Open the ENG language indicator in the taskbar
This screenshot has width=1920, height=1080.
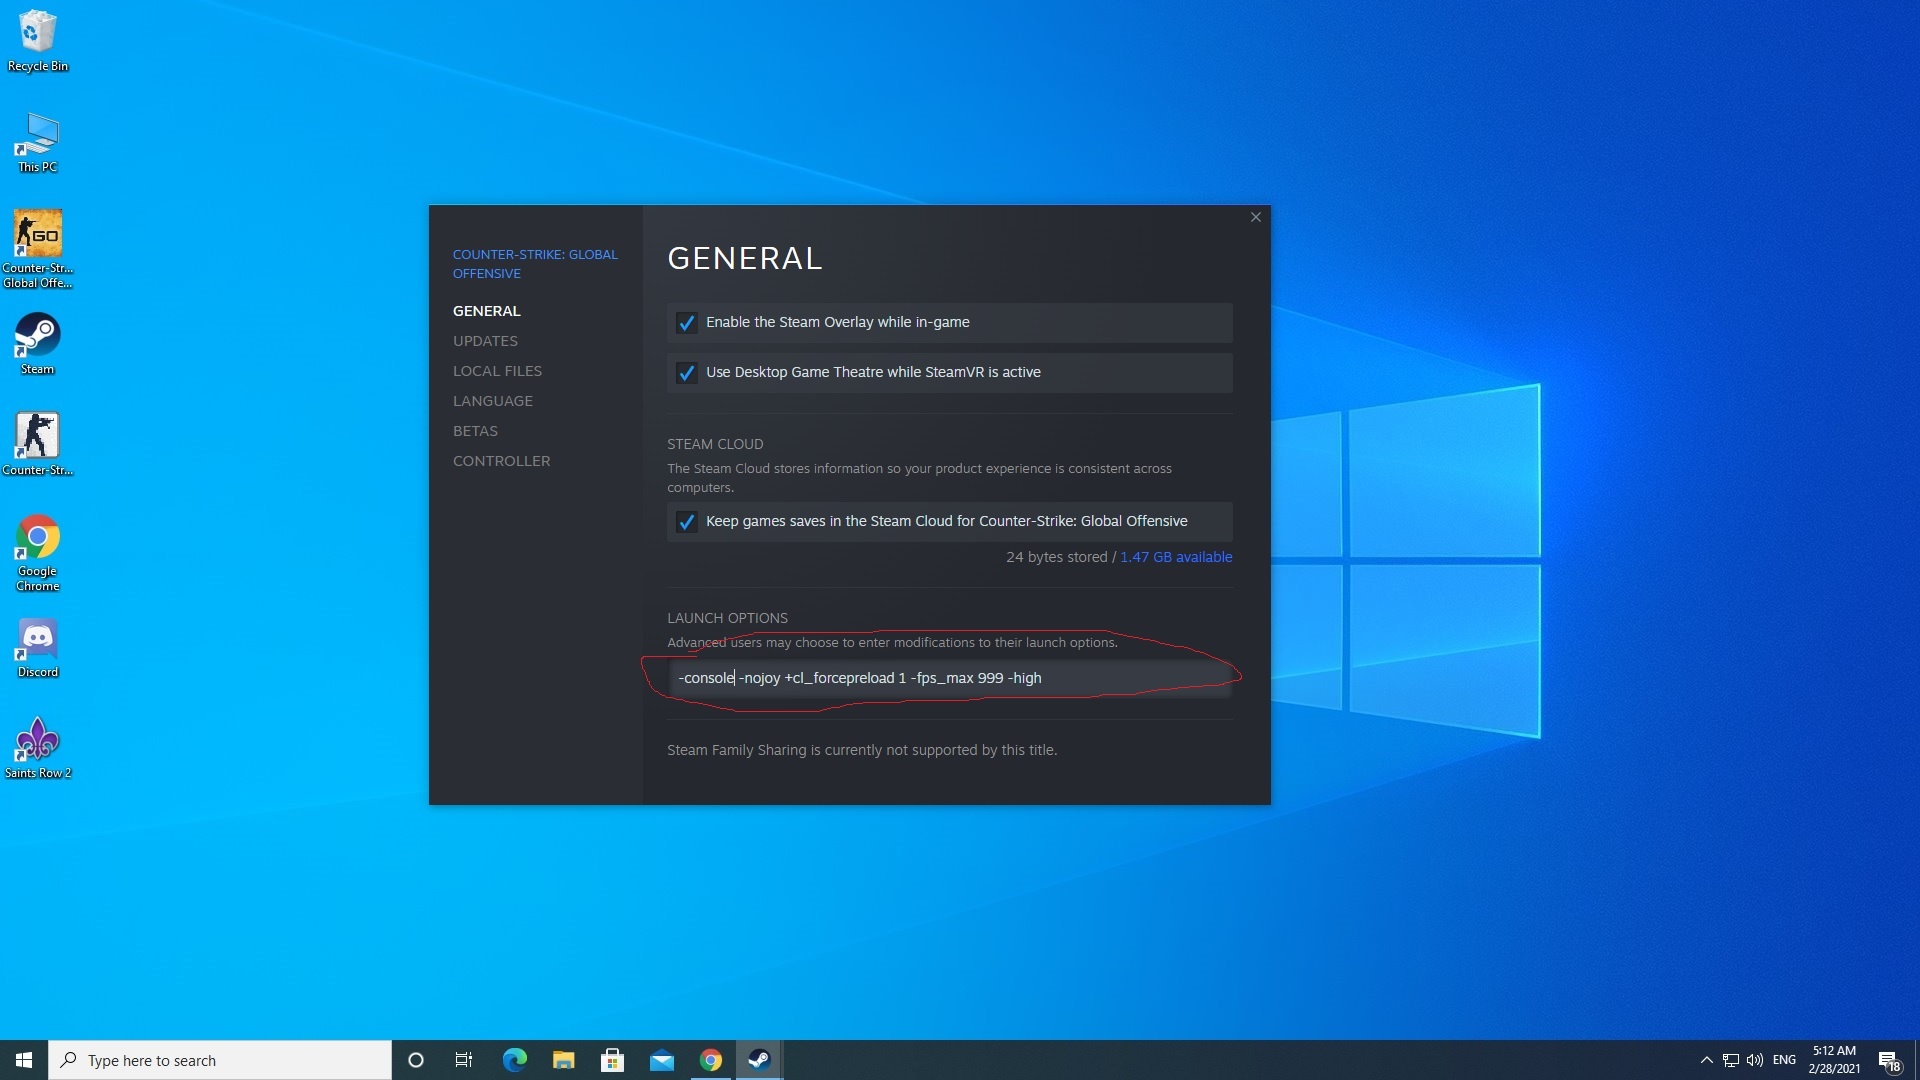click(x=1783, y=1060)
